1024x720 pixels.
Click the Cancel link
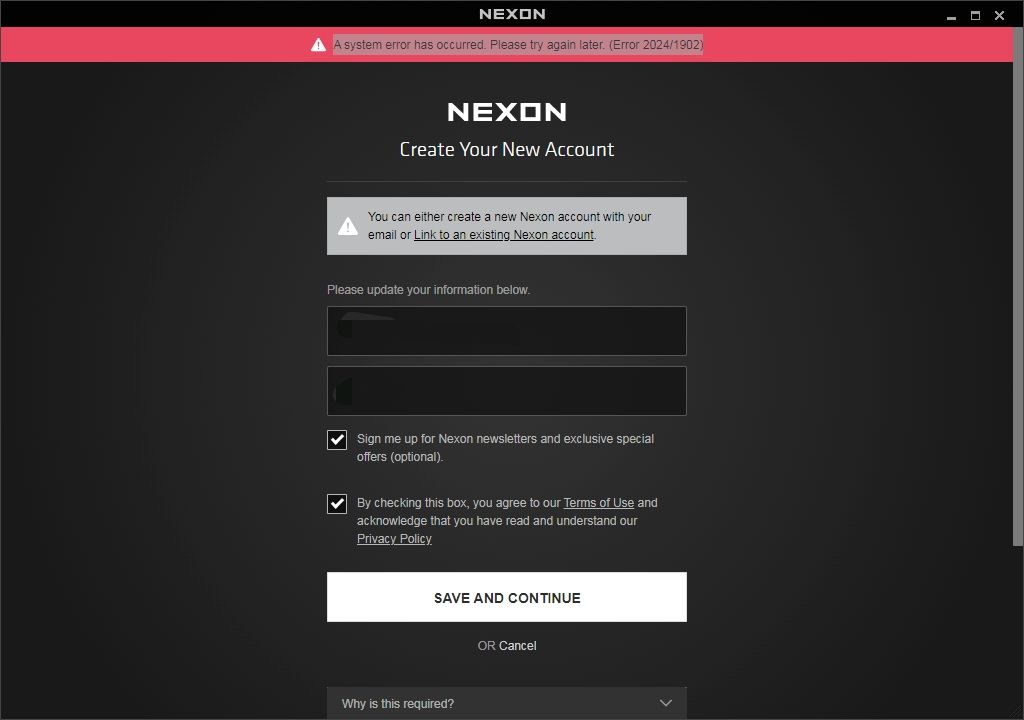click(x=518, y=646)
